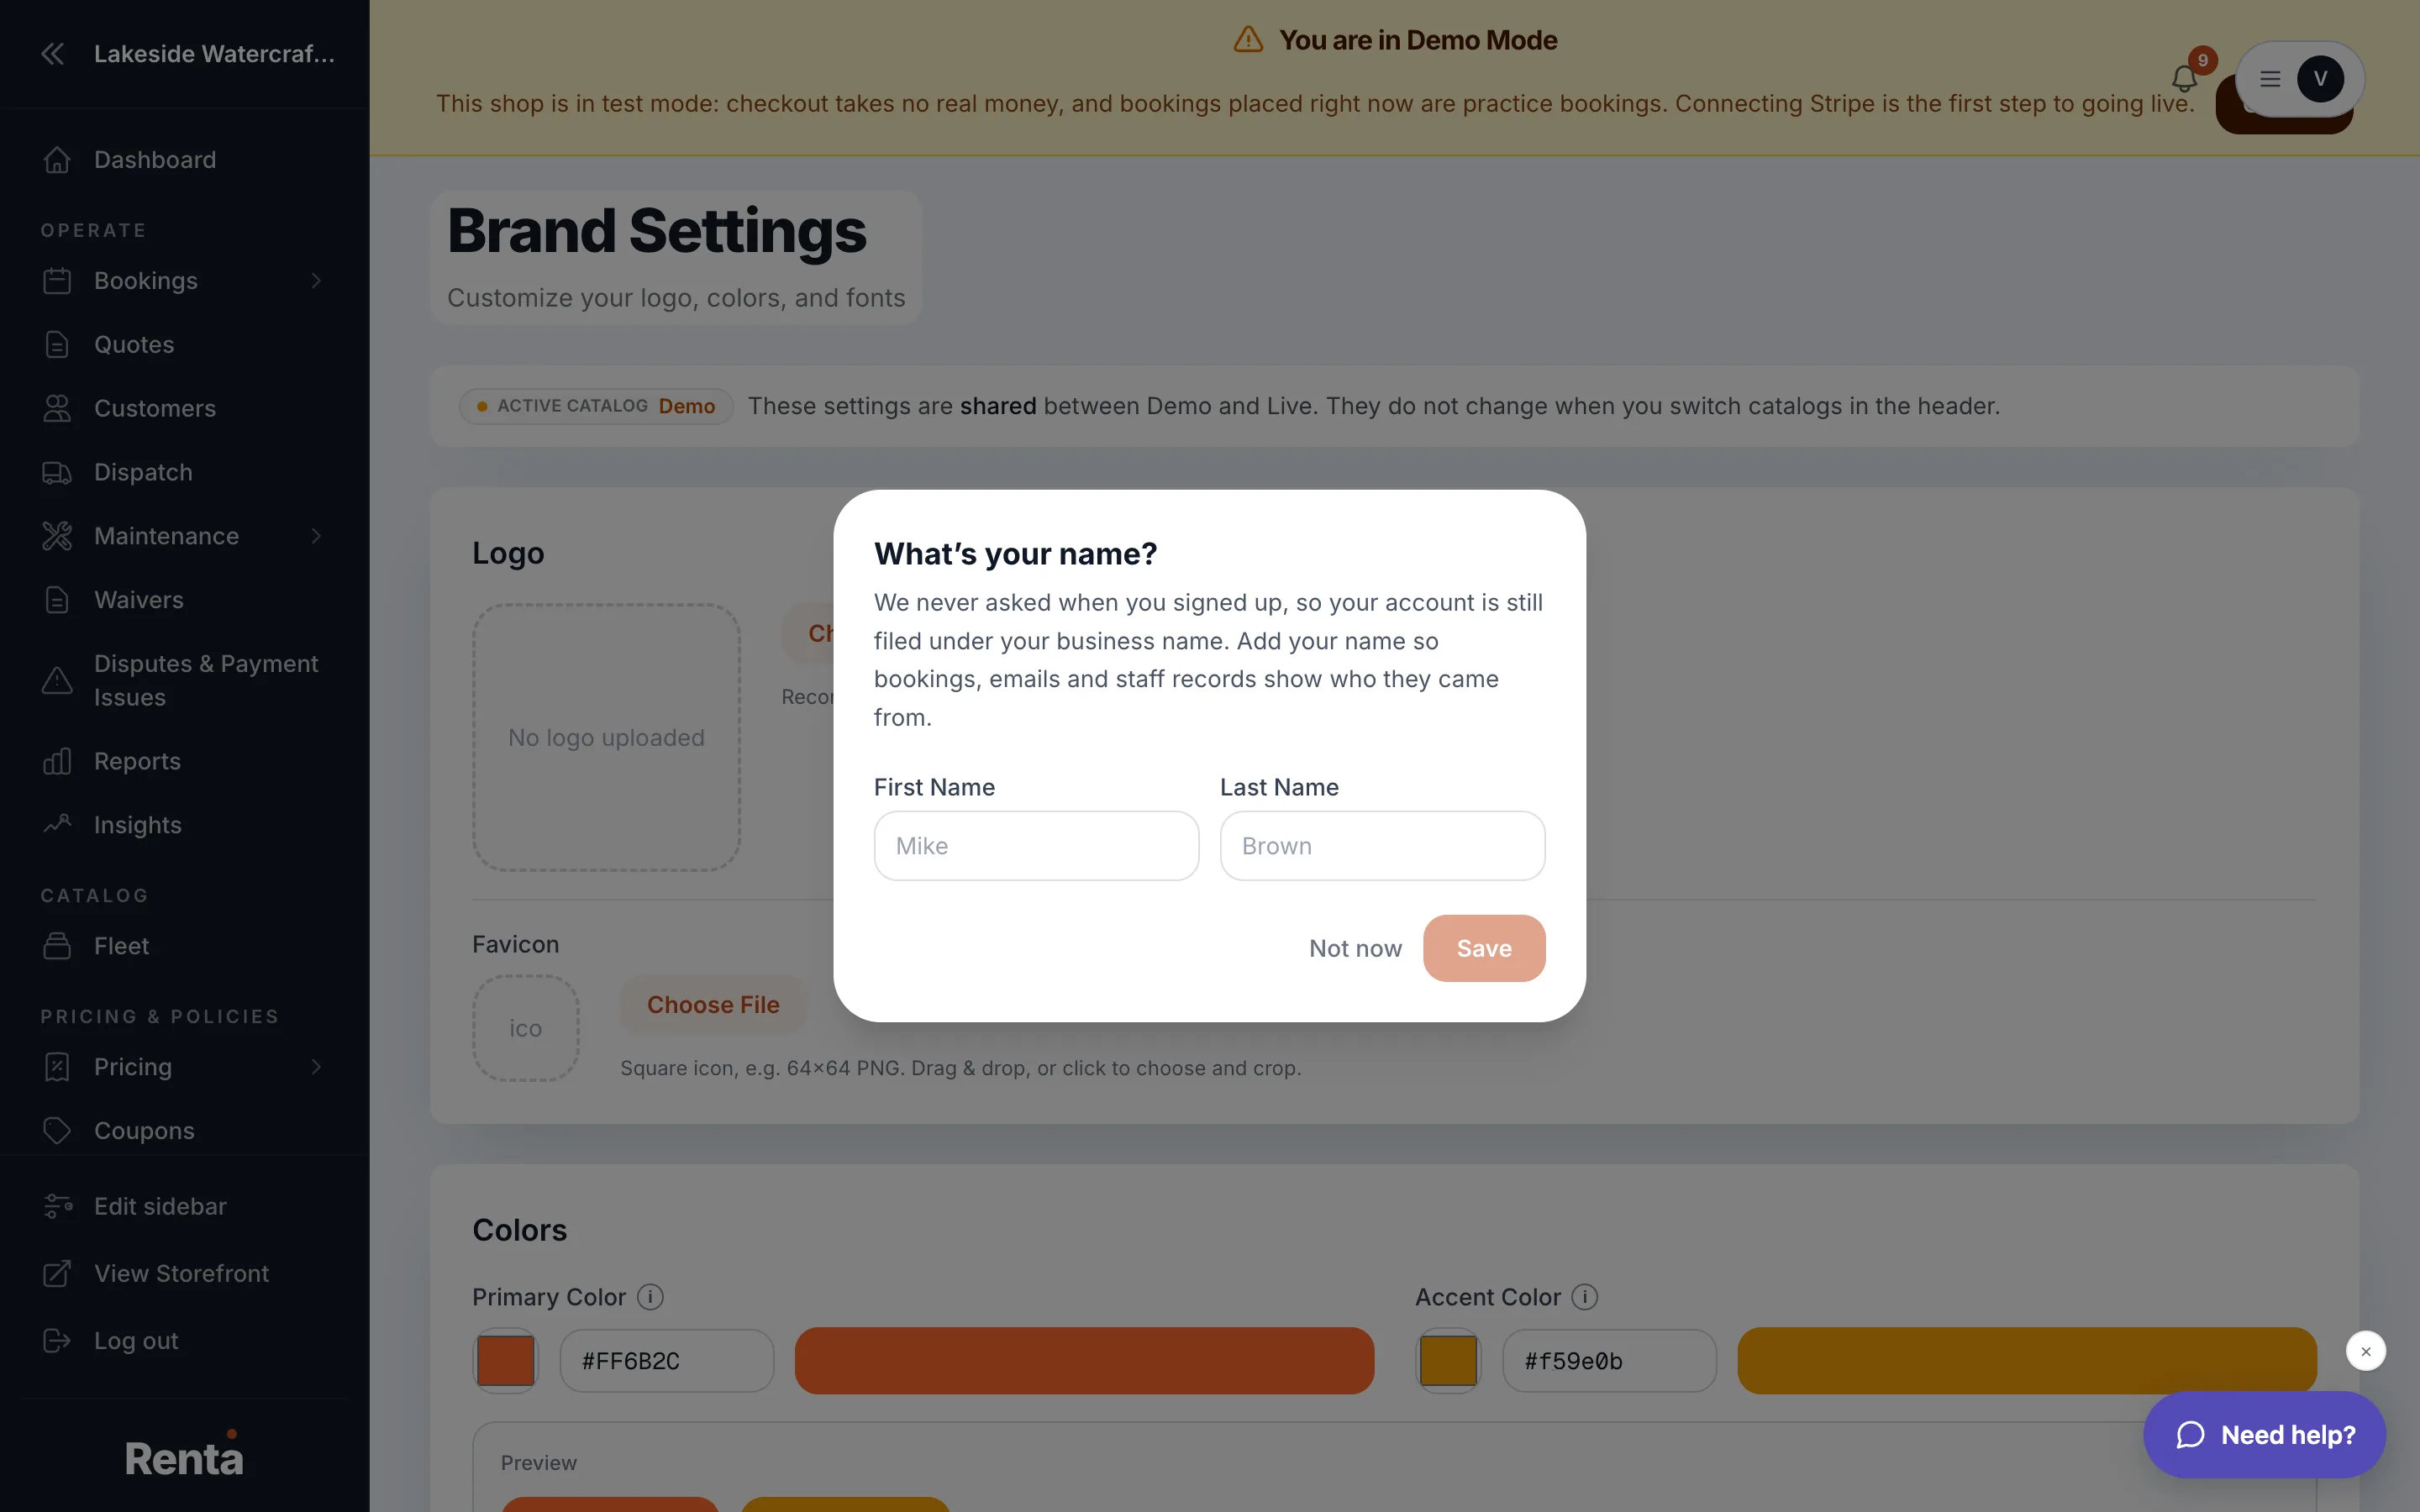Click the View Storefront external link icon
The height and width of the screenshot is (1512, 2420).
pyautogui.click(x=57, y=1273)
